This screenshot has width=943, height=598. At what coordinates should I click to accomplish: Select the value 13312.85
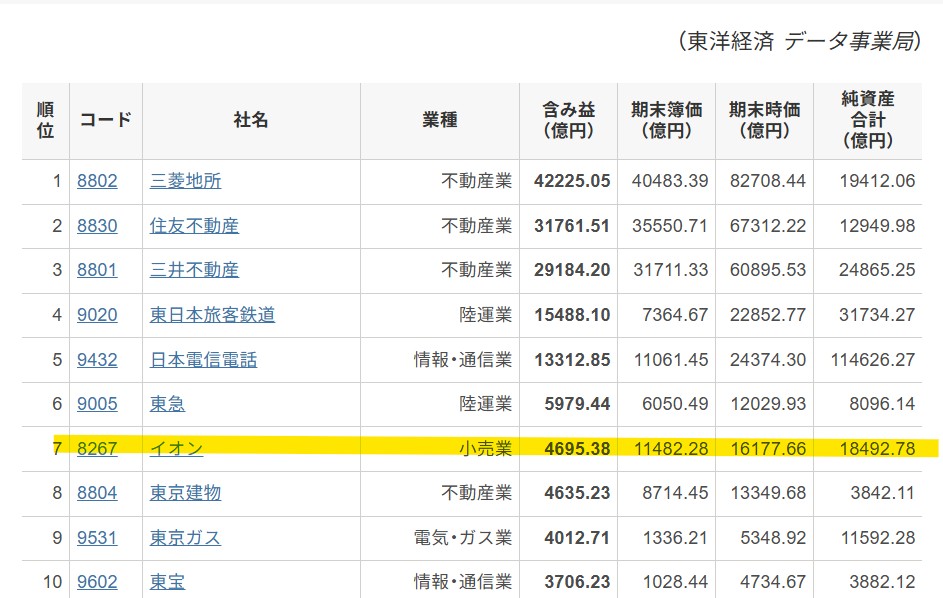coord(572,360)
